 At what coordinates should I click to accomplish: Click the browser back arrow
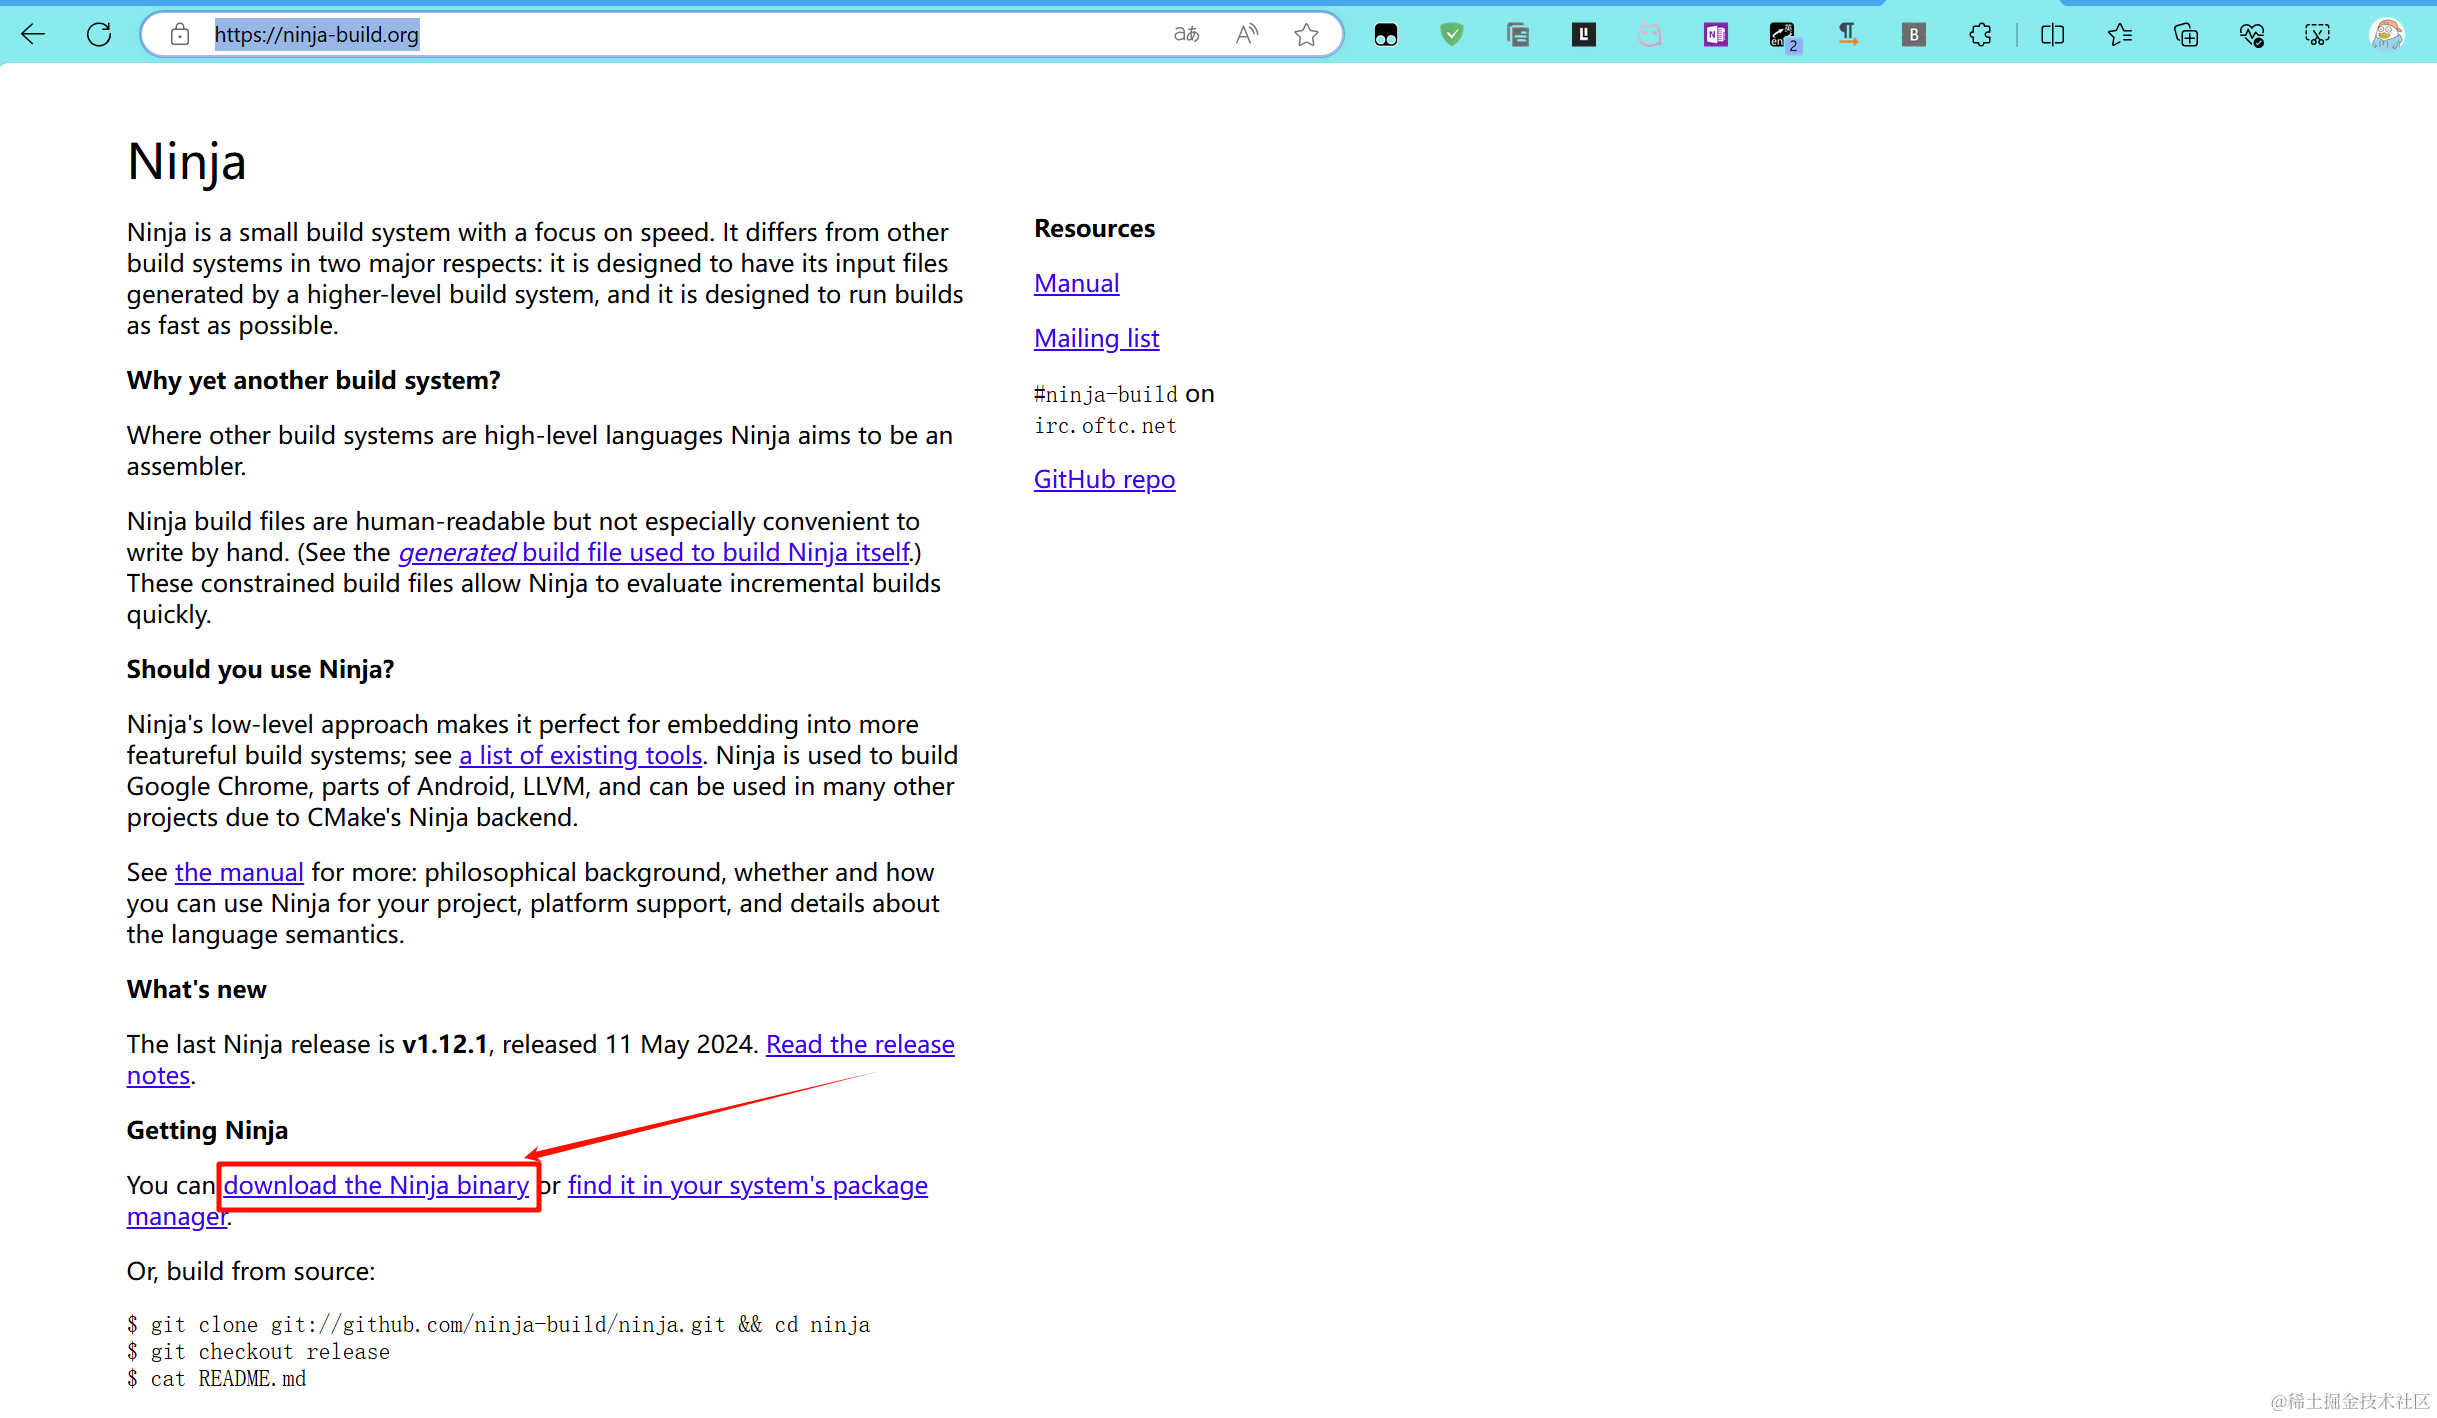33,35
